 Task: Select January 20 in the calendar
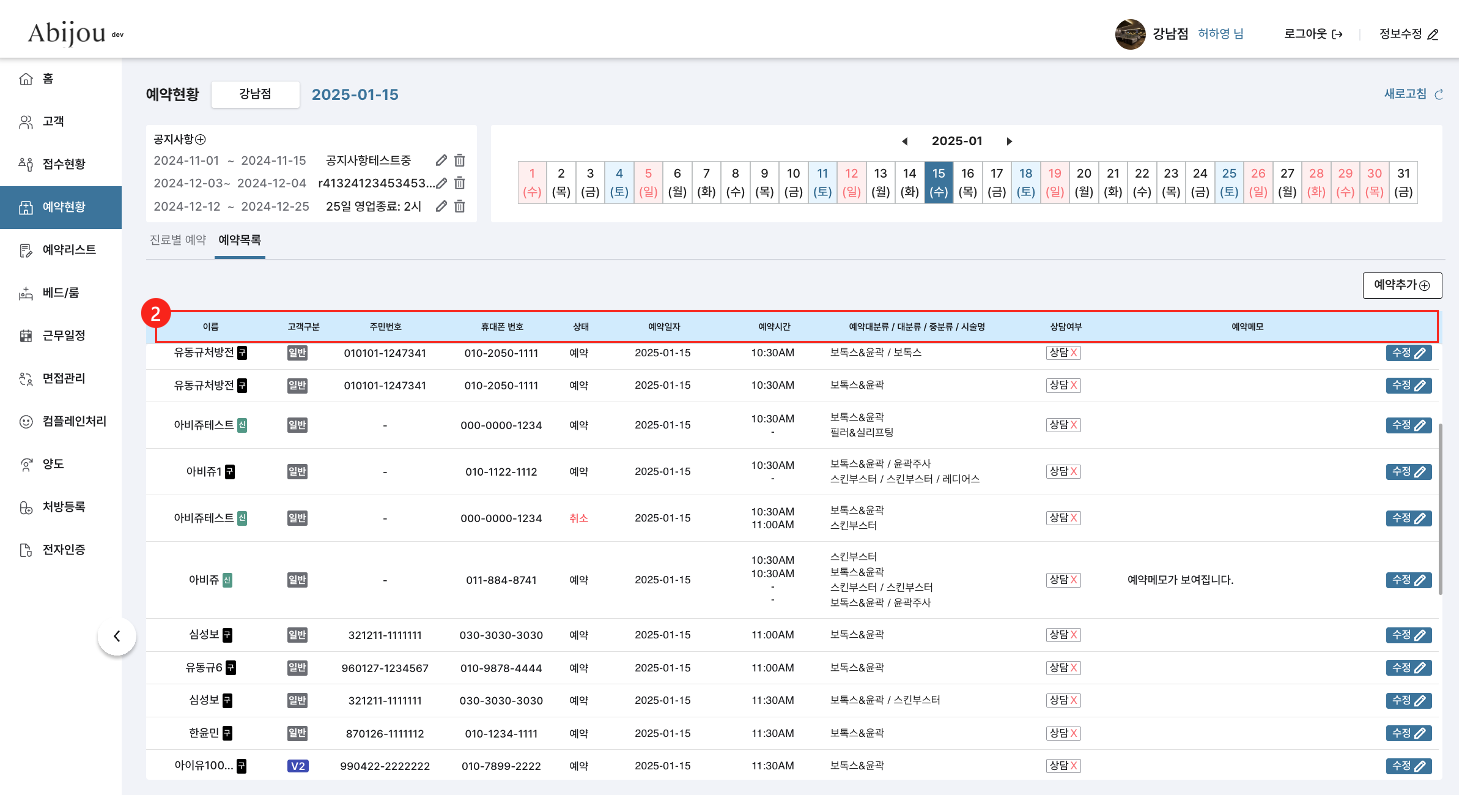pyautogui.click(x=1083, y=182)
